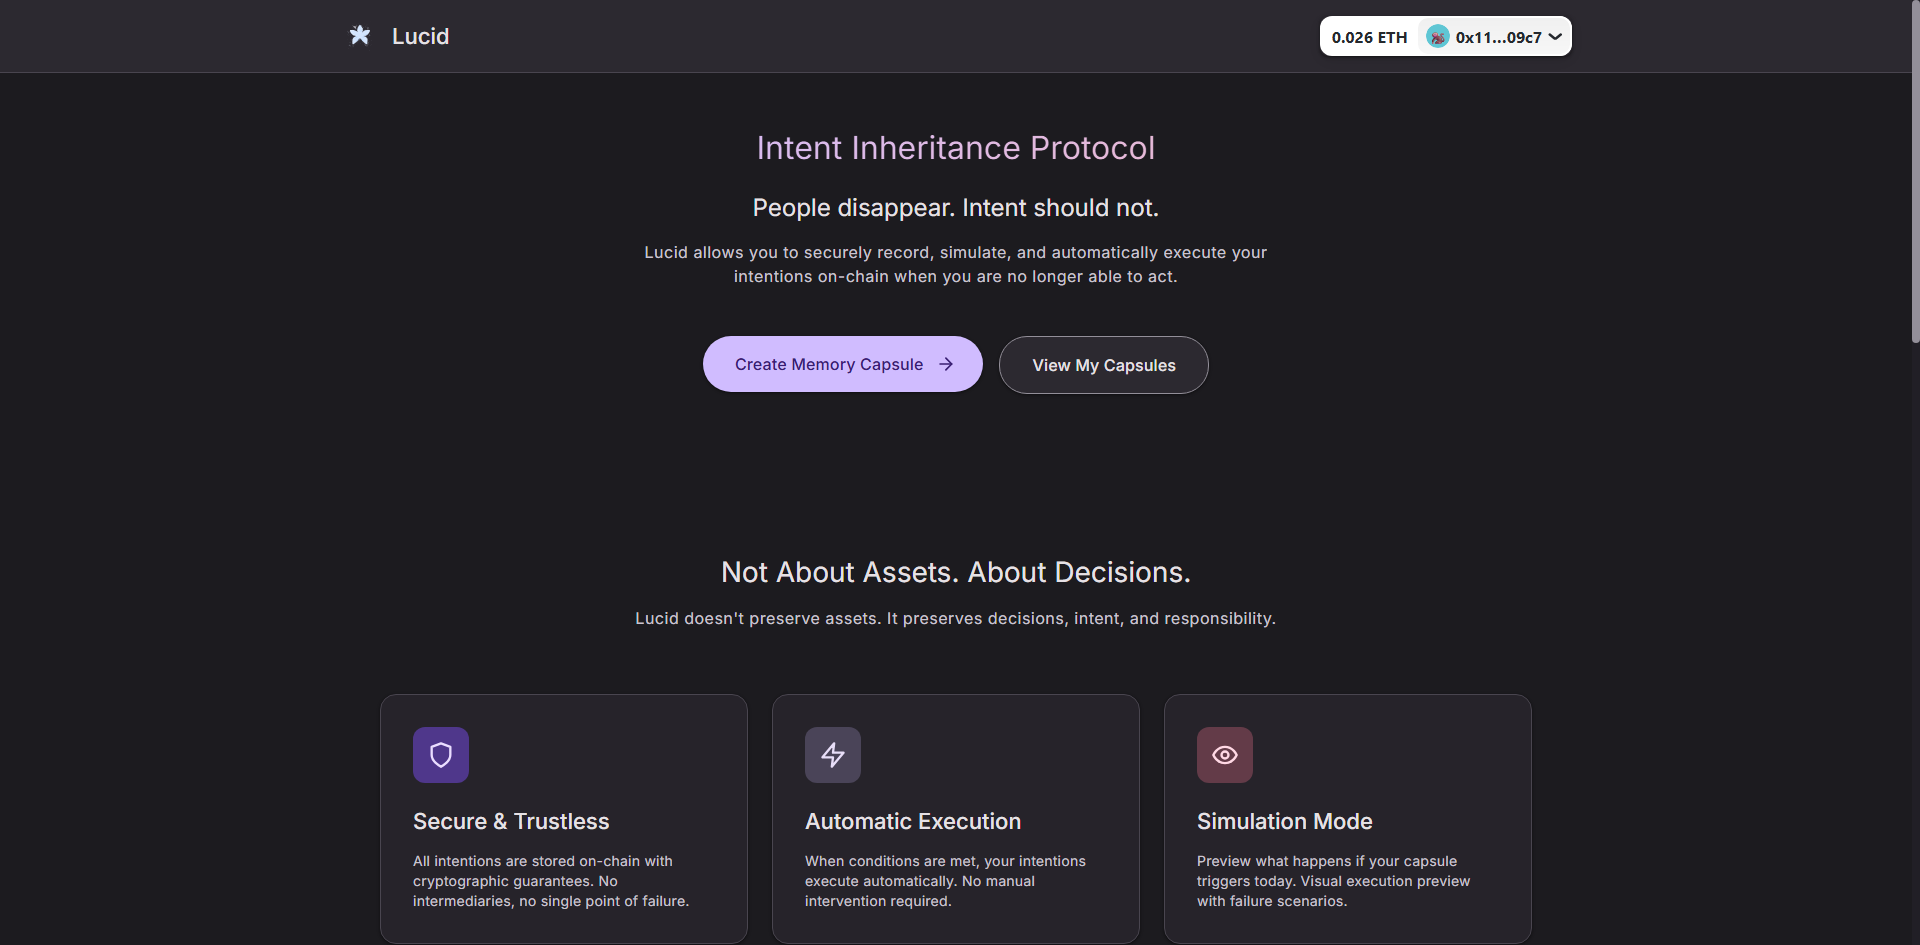Click the 'Not About Assets. About Decisions.' heading
The image size is (1920, 945).
(x=955, y=572)
